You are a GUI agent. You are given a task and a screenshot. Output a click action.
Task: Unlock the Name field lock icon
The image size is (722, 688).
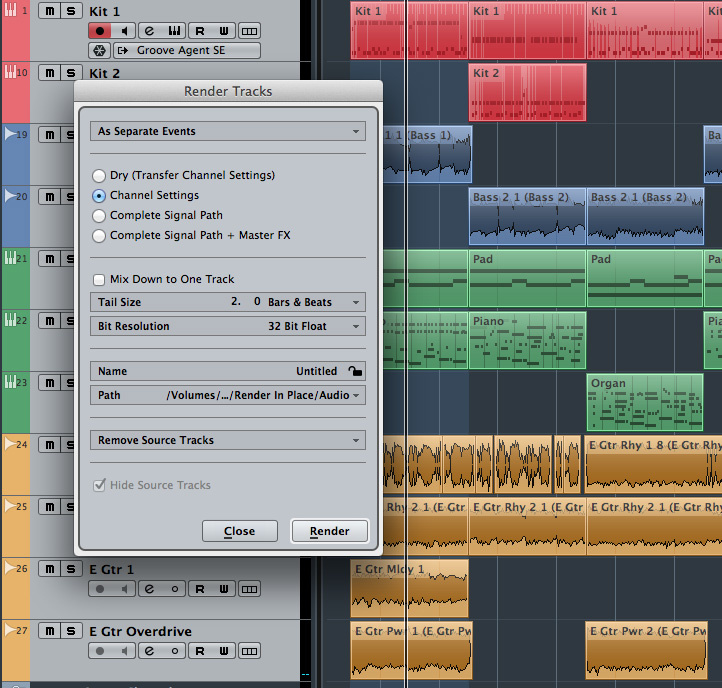click(356, 371)
